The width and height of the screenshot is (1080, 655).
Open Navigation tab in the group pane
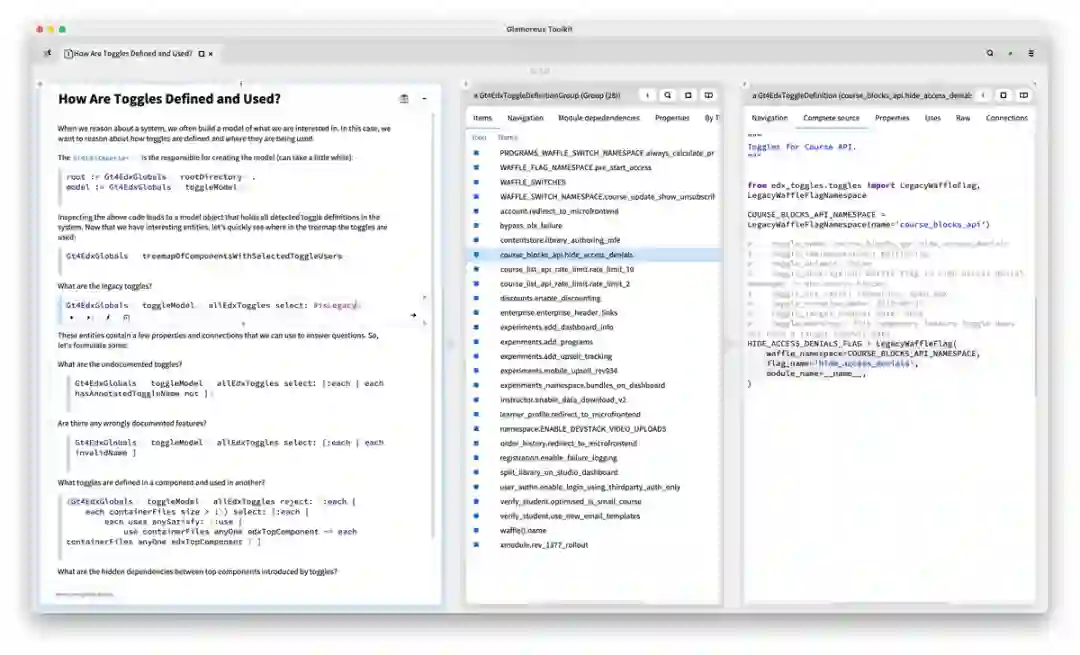pyautogui.click(x=526, y=118)
